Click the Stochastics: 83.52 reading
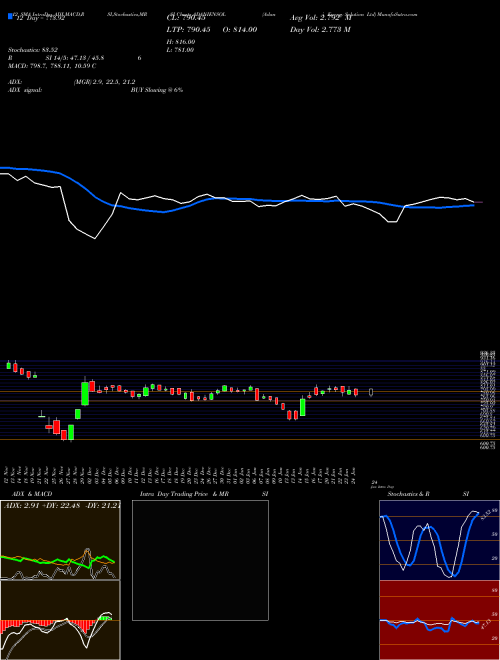Image resolution: width=500 pixels, height=660 pixels. tap(32, 50)
